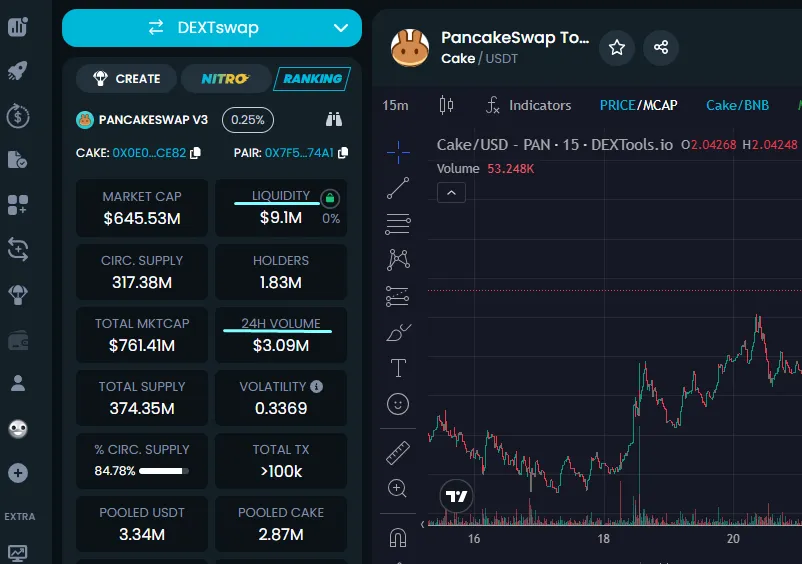Click the swap arrows icon in sidebar

tap(18, 250)
